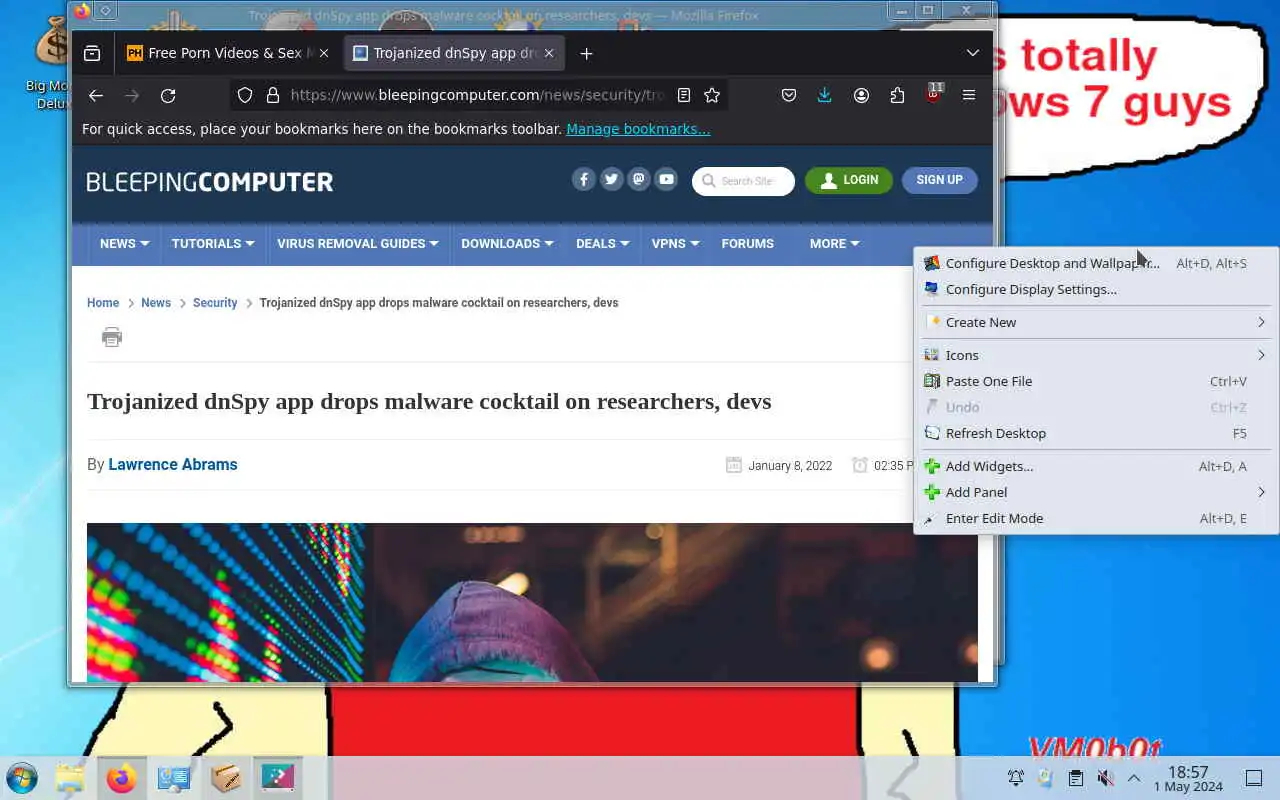Open author Lawrence Abrams link
The image size is (1280, 800).
pos(173,464)
